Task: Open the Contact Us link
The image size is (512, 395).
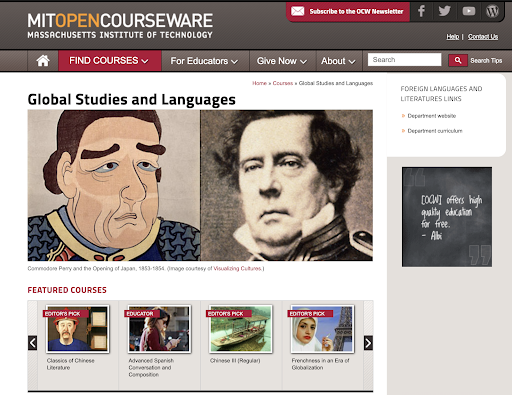Action: tap(483, 37)
